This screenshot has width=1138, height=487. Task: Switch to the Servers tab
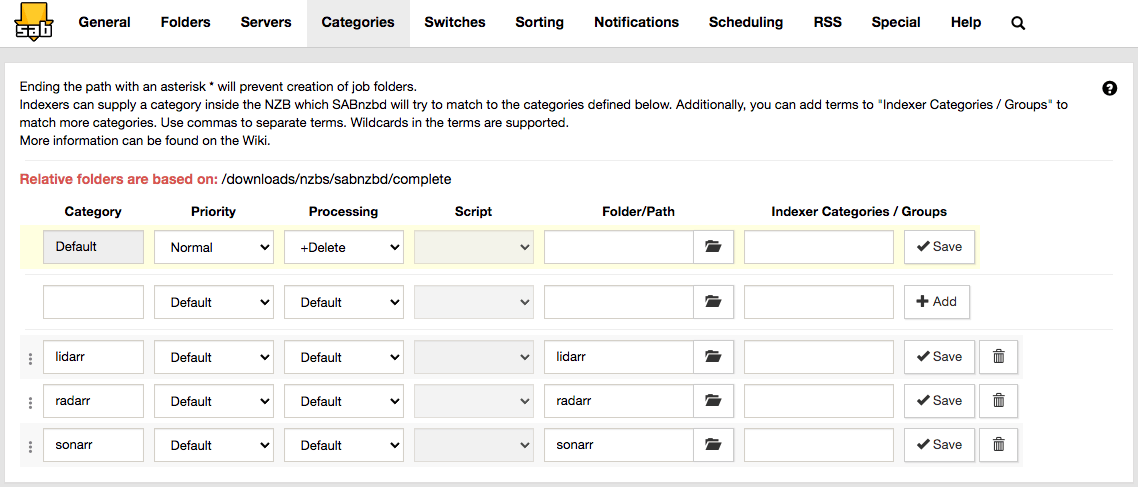click(x=266, y=22)
